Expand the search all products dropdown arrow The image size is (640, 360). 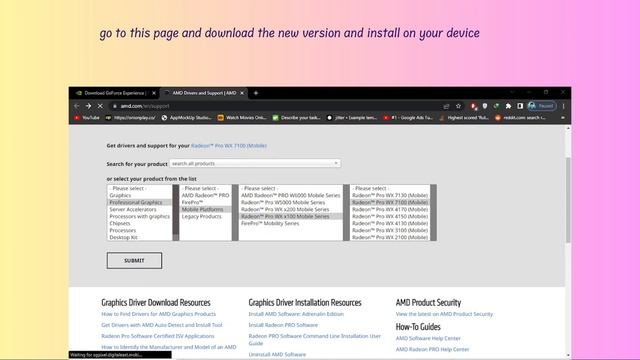point(336,163)
